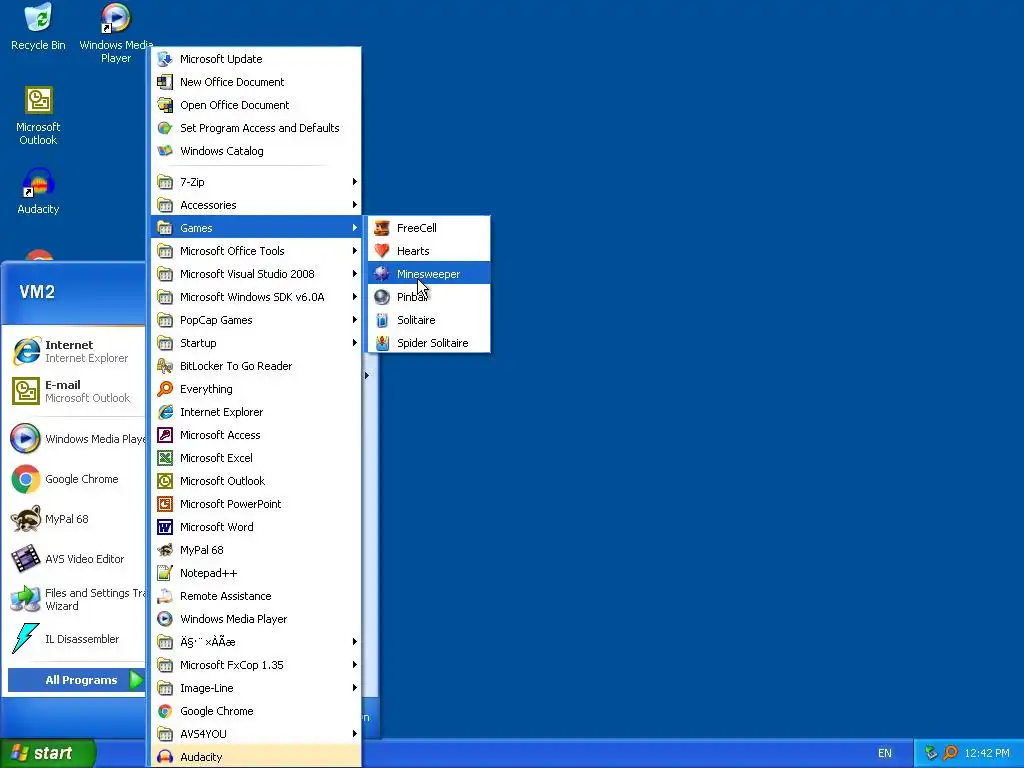The image size is (1024, 768).
Task: Open Windows Media Player desktop shortcut
Action: point(116,33)
